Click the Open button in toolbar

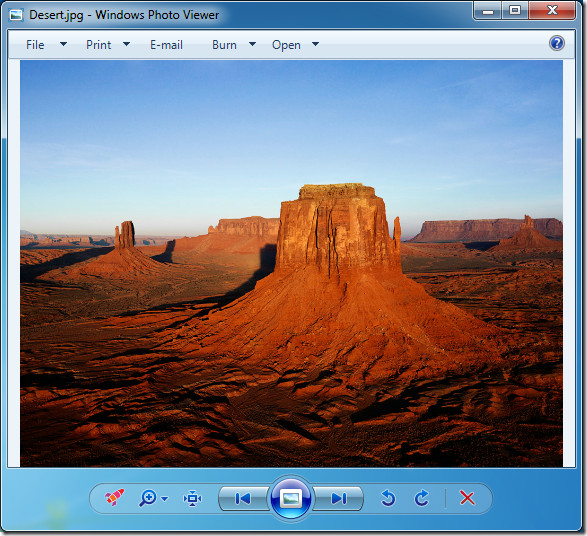pos(286,45)
